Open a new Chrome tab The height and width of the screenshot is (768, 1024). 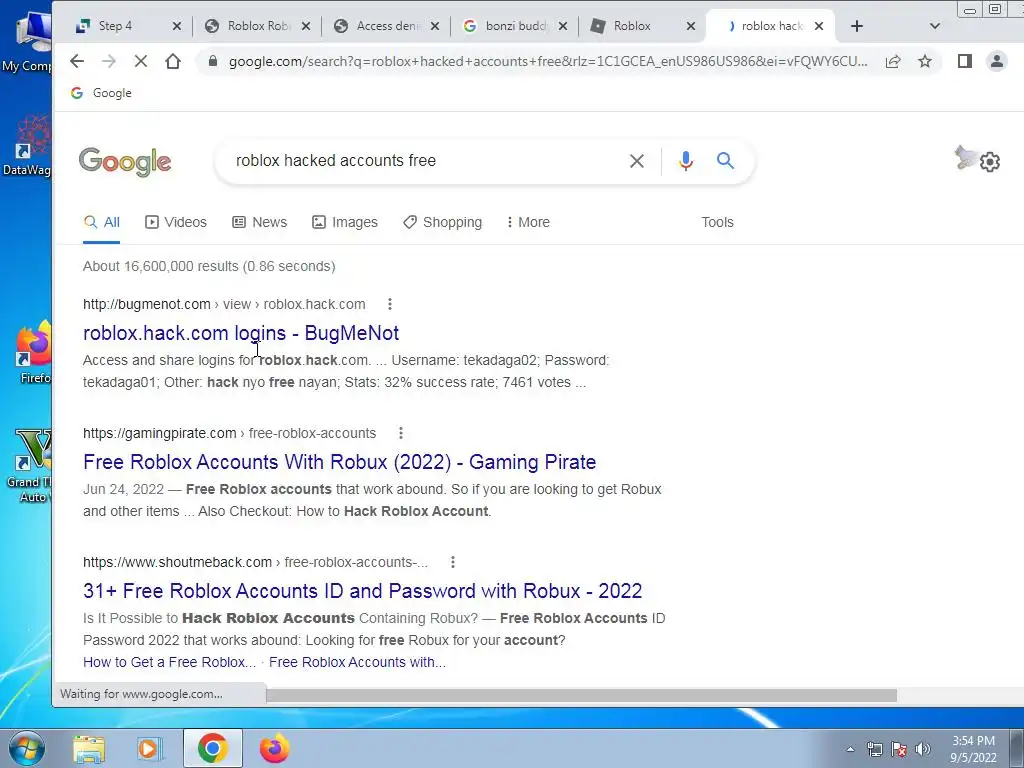pyautogui.click(x=857, y=26)
